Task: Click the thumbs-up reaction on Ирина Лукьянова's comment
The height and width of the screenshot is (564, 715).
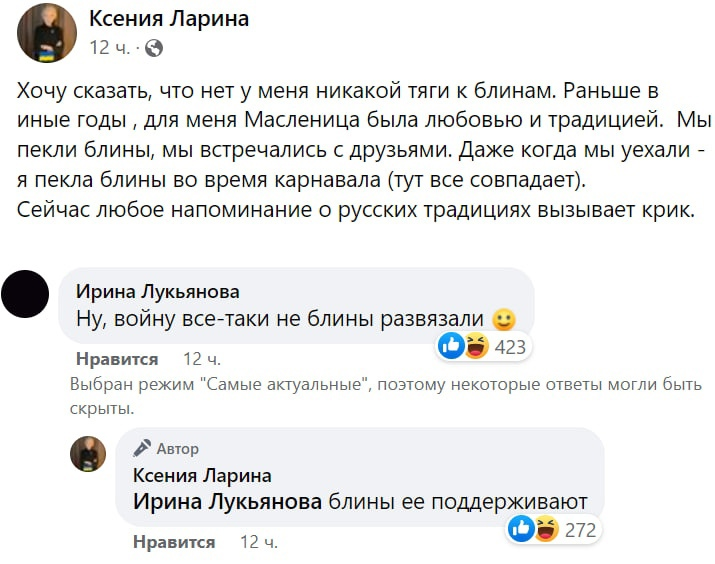Action: click(x=451, y=347)
